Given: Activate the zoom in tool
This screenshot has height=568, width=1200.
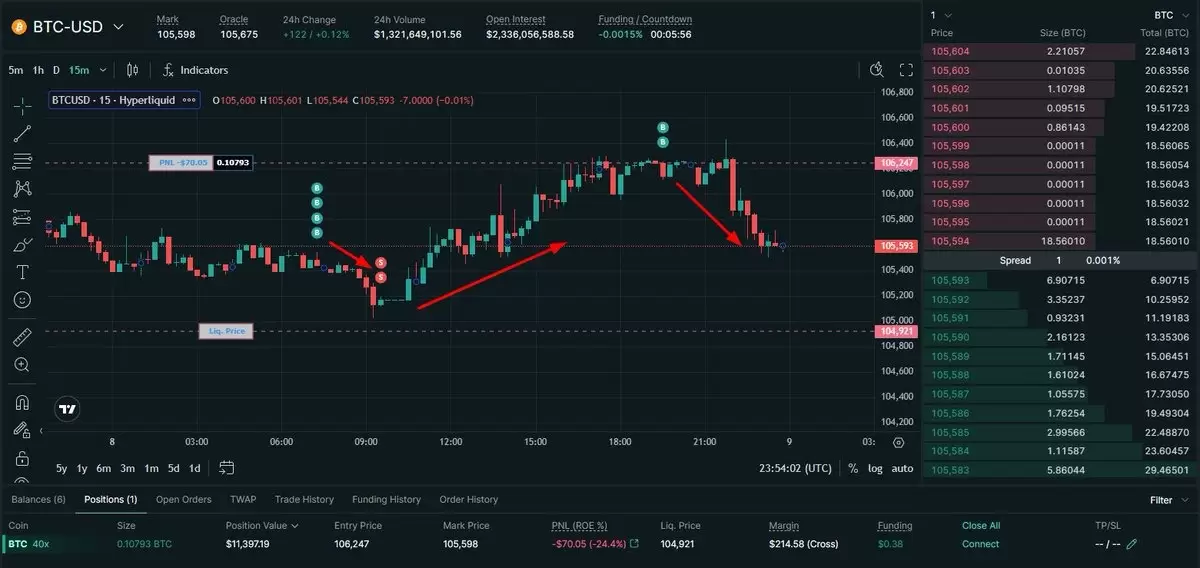Looking at the screenshot, I should (x=22, y=365).
